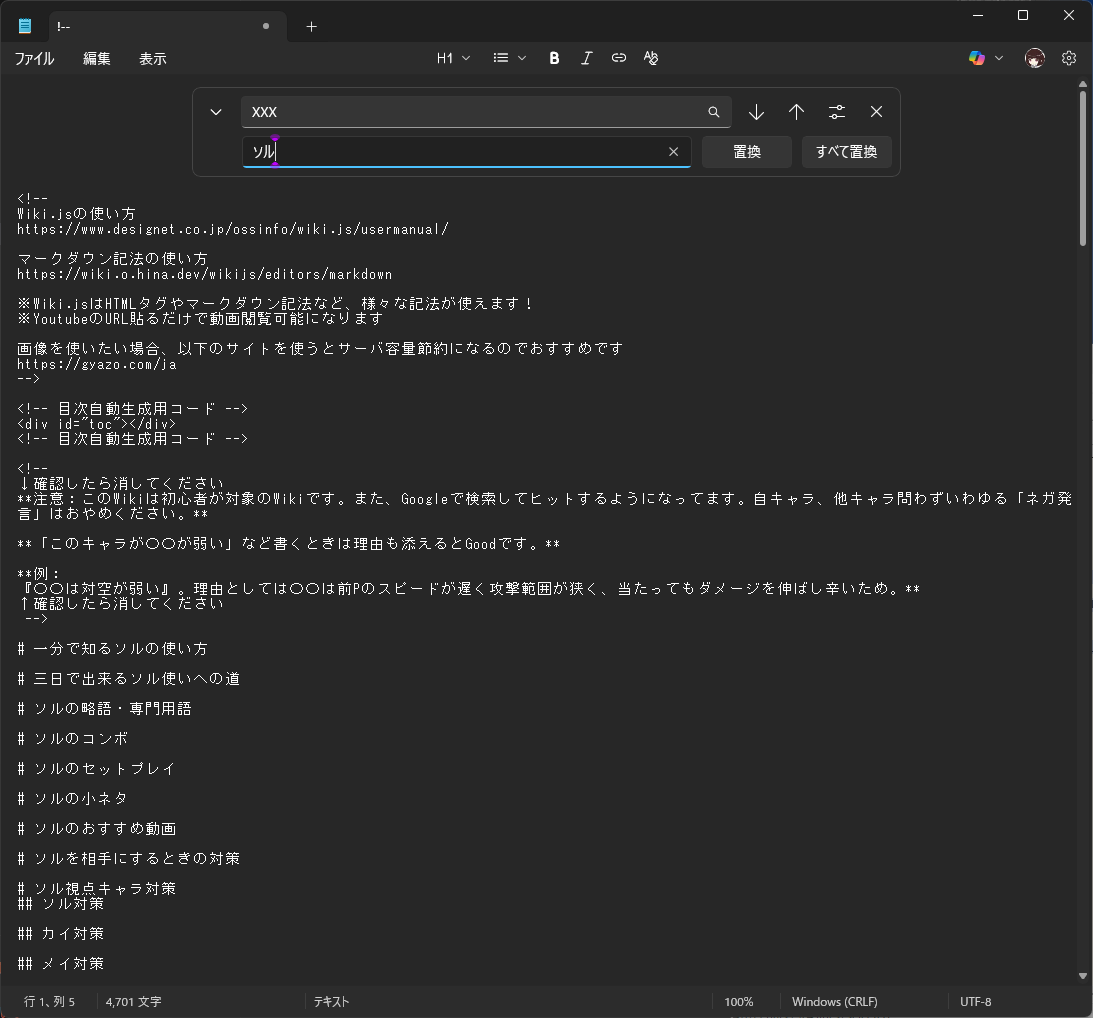Click heading '# ソルのセットプレイ'
Image resolution: width=1093 pixels, height=1018 pixels.
pos(96,769)
